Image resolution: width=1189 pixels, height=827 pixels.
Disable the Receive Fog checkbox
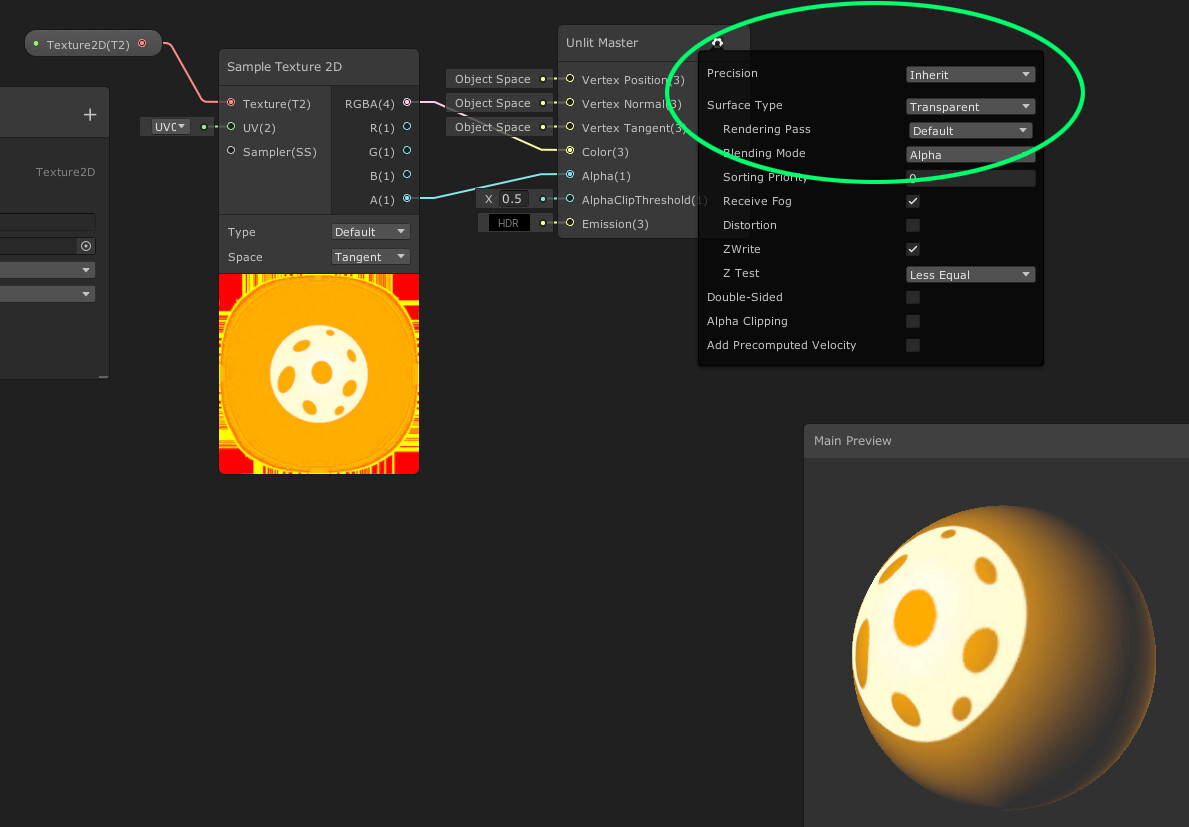pos(913,201)
